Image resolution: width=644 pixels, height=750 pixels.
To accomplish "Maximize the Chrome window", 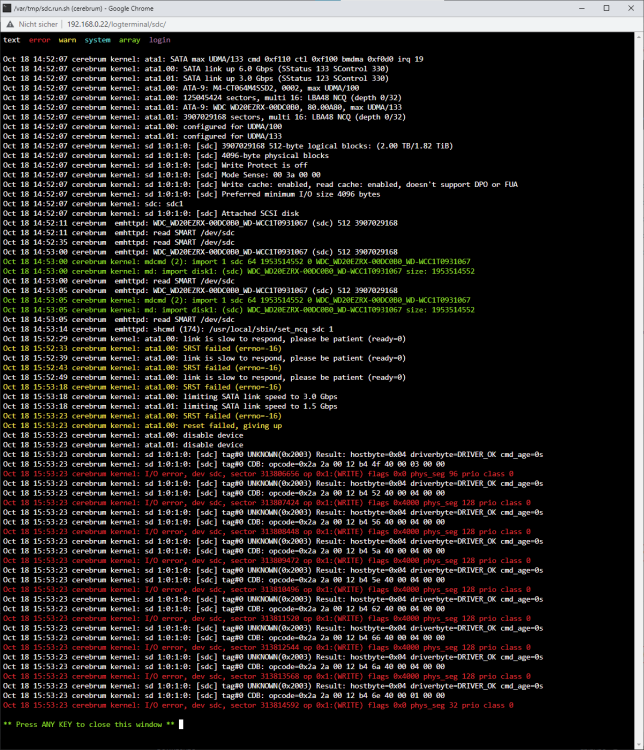I will point(606,8).
